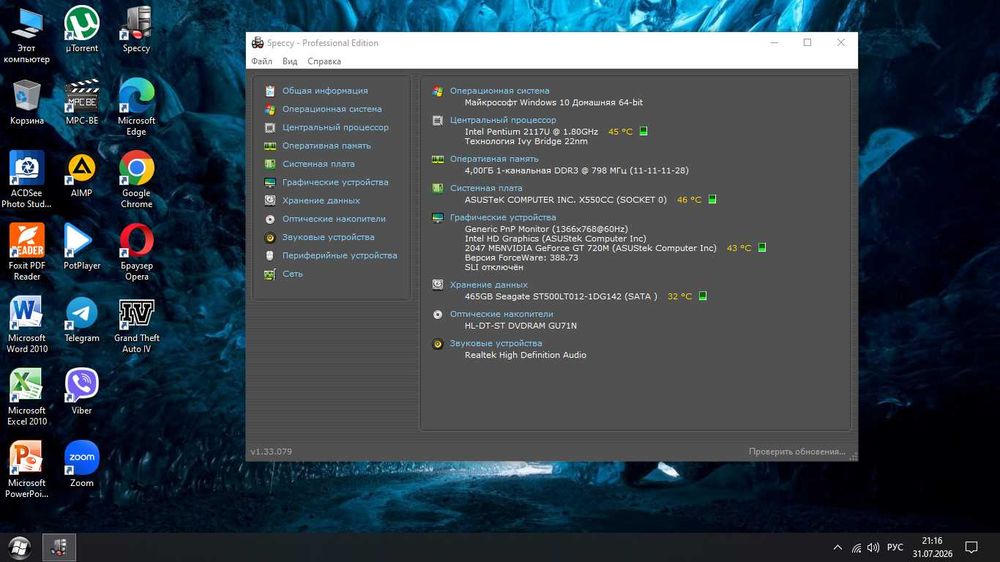Open Системная плата summary heading link
1000x562 pixels.
coord(486,188)
